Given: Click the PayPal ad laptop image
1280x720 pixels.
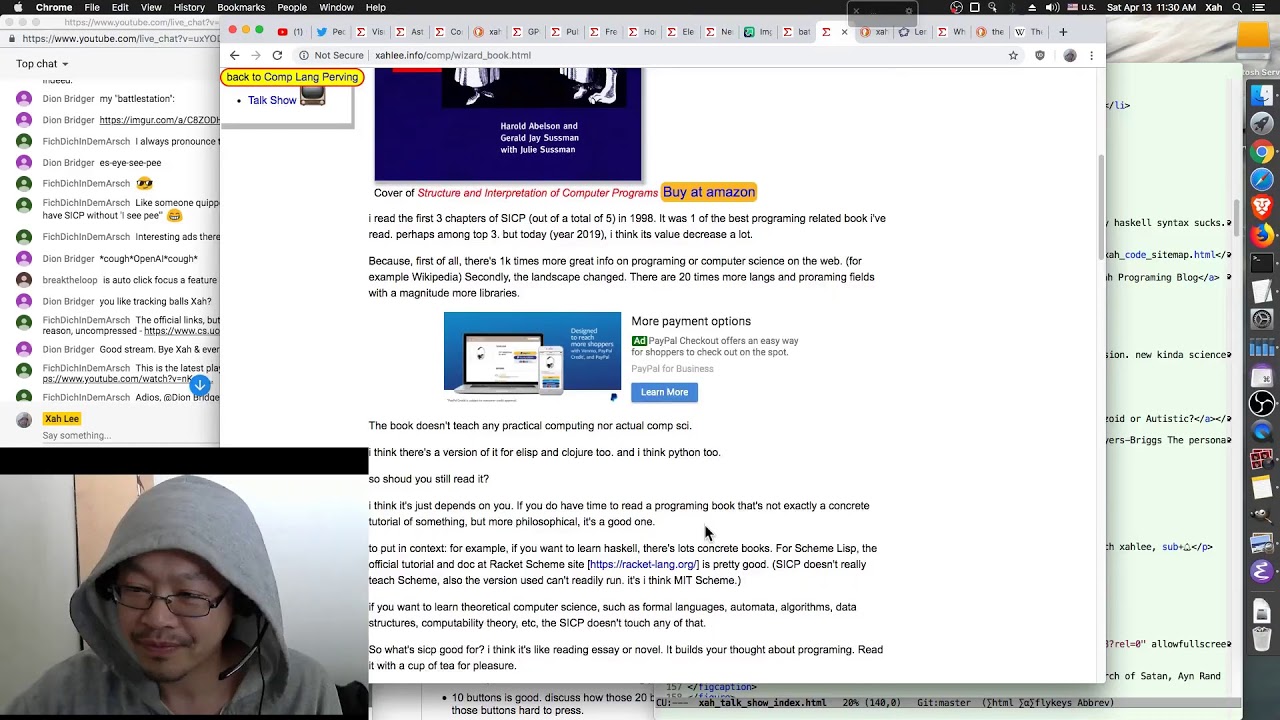Looking at the screenshot, I should click(x=532, y=357).
